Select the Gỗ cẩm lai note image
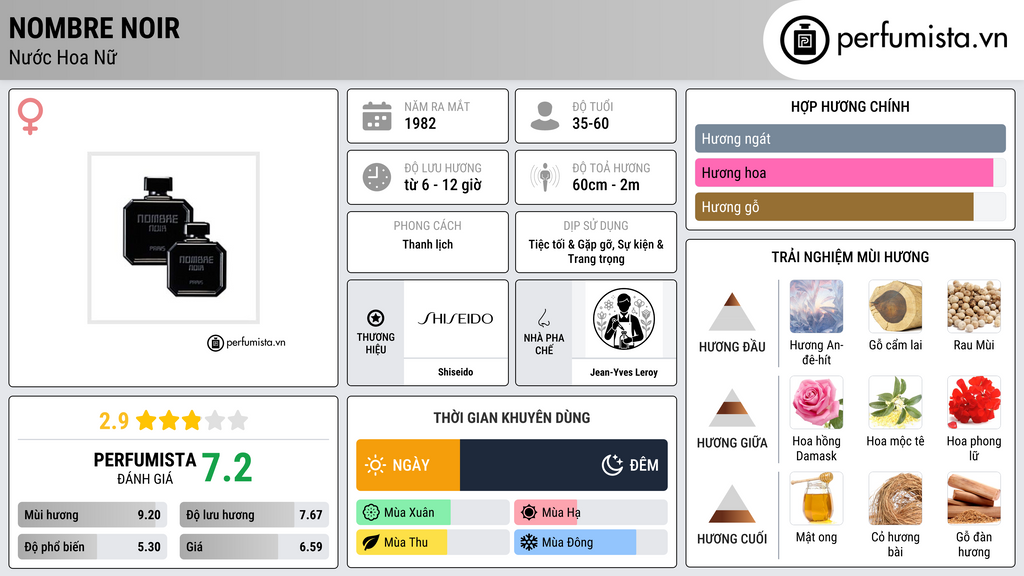 pos(895,307)
